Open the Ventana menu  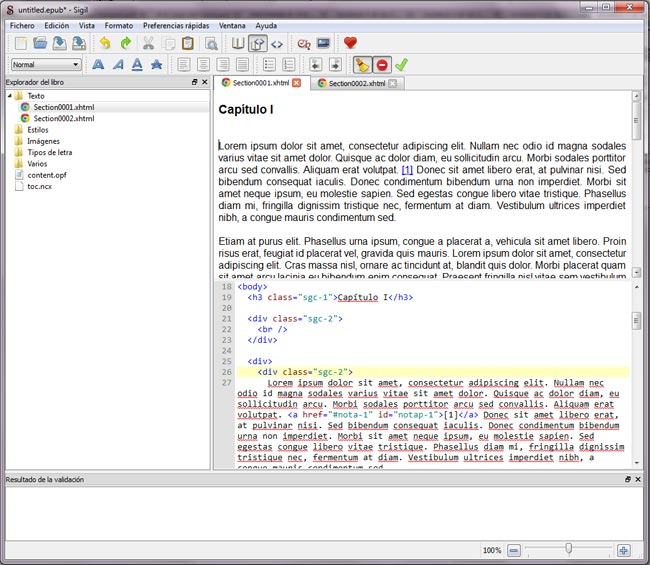tap(232, 26)
